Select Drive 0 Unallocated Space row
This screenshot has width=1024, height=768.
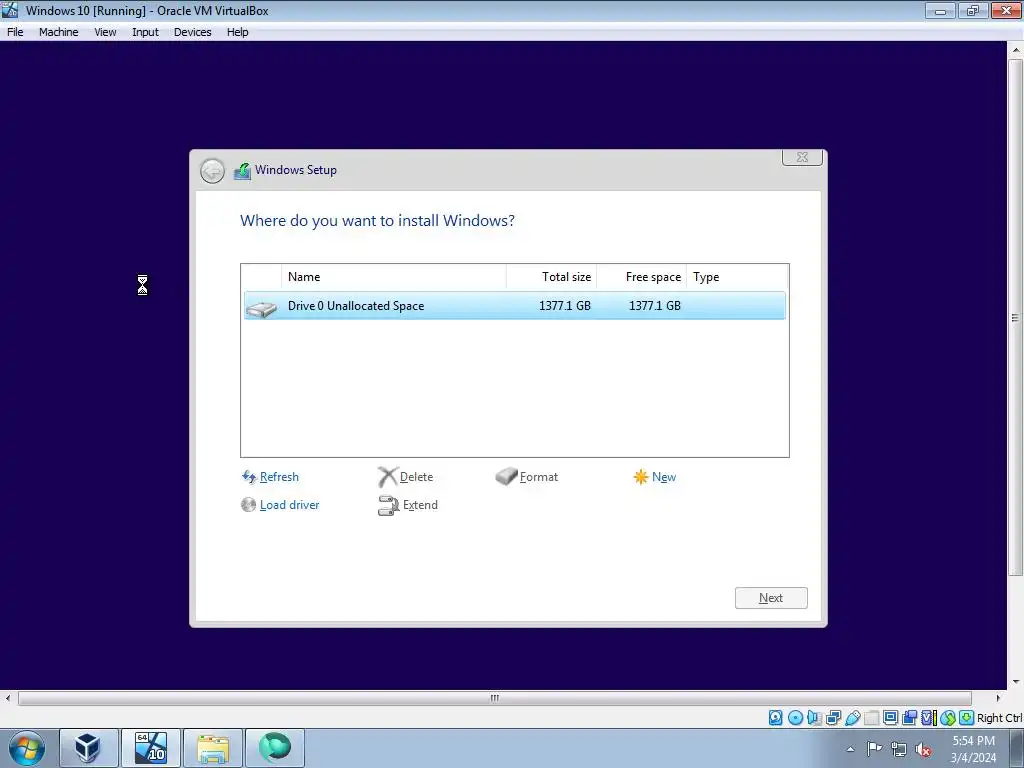[x=515, y=306]
